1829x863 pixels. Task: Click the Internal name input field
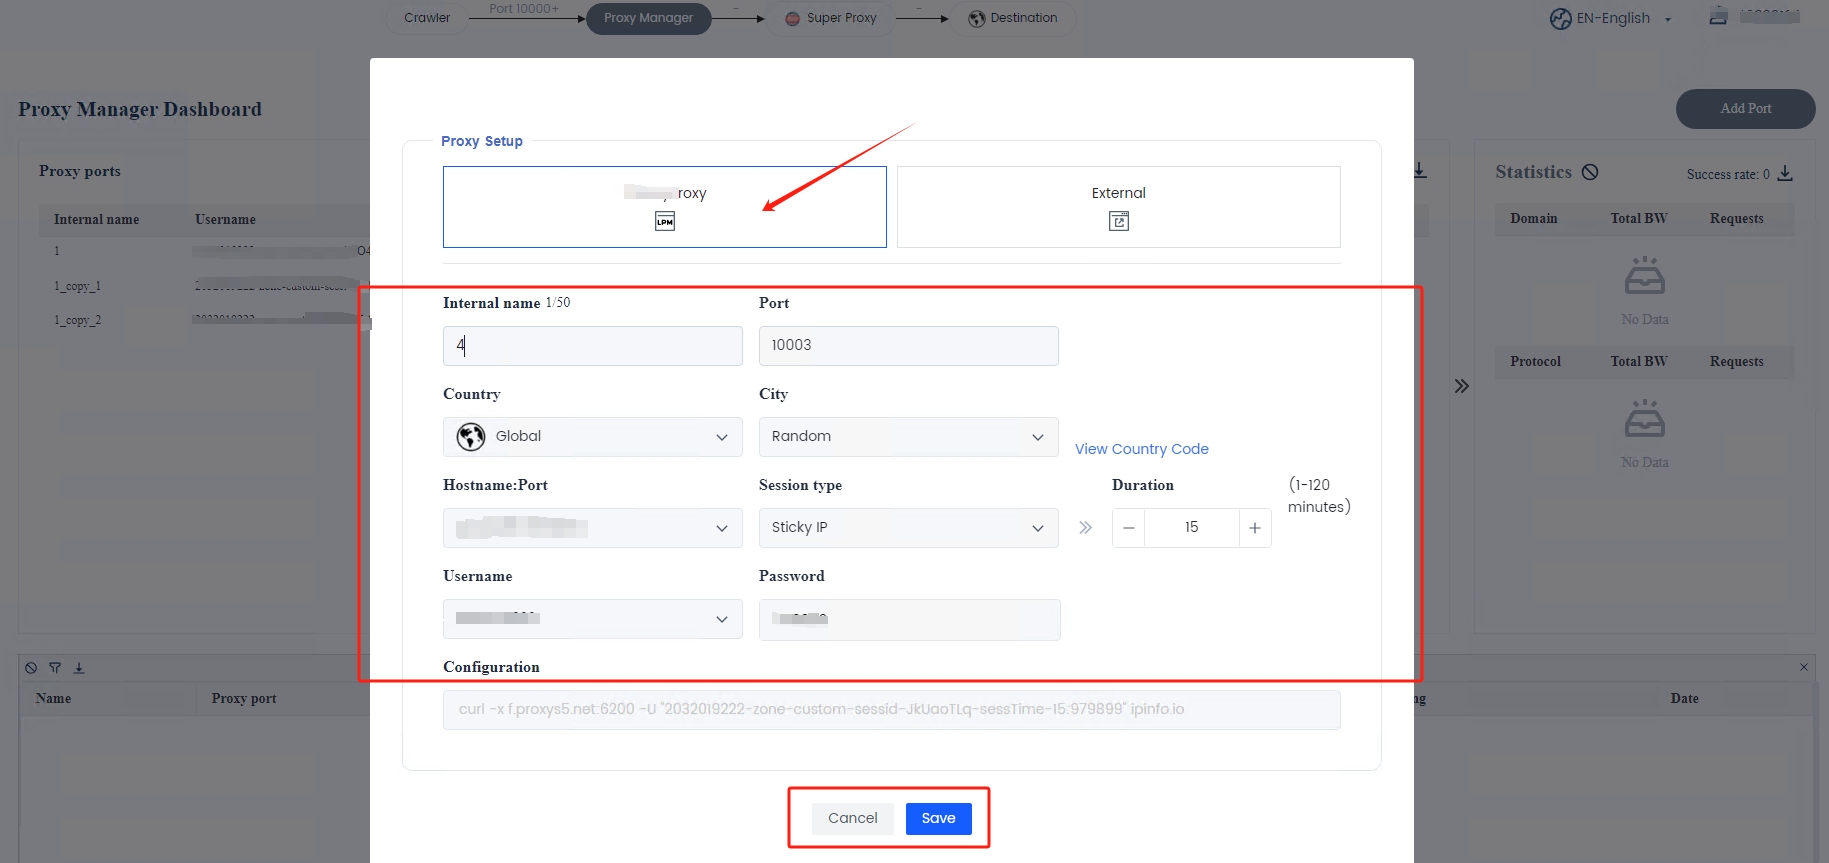592,346
